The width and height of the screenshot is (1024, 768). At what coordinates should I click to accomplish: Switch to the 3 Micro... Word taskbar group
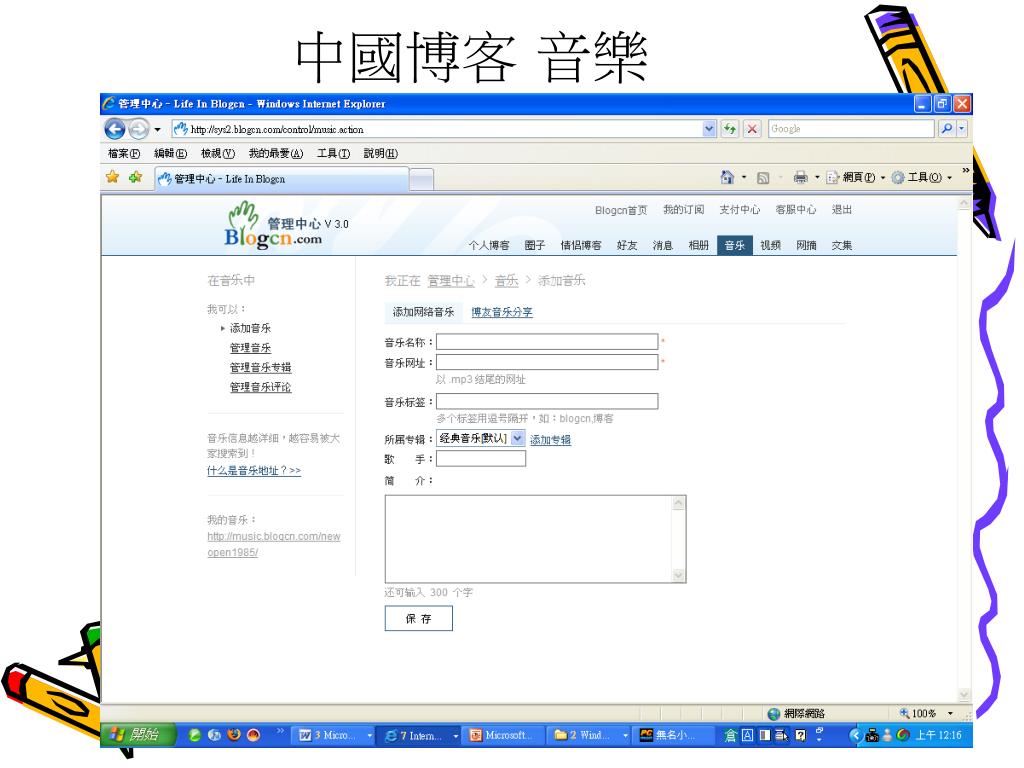coord(334,735)
